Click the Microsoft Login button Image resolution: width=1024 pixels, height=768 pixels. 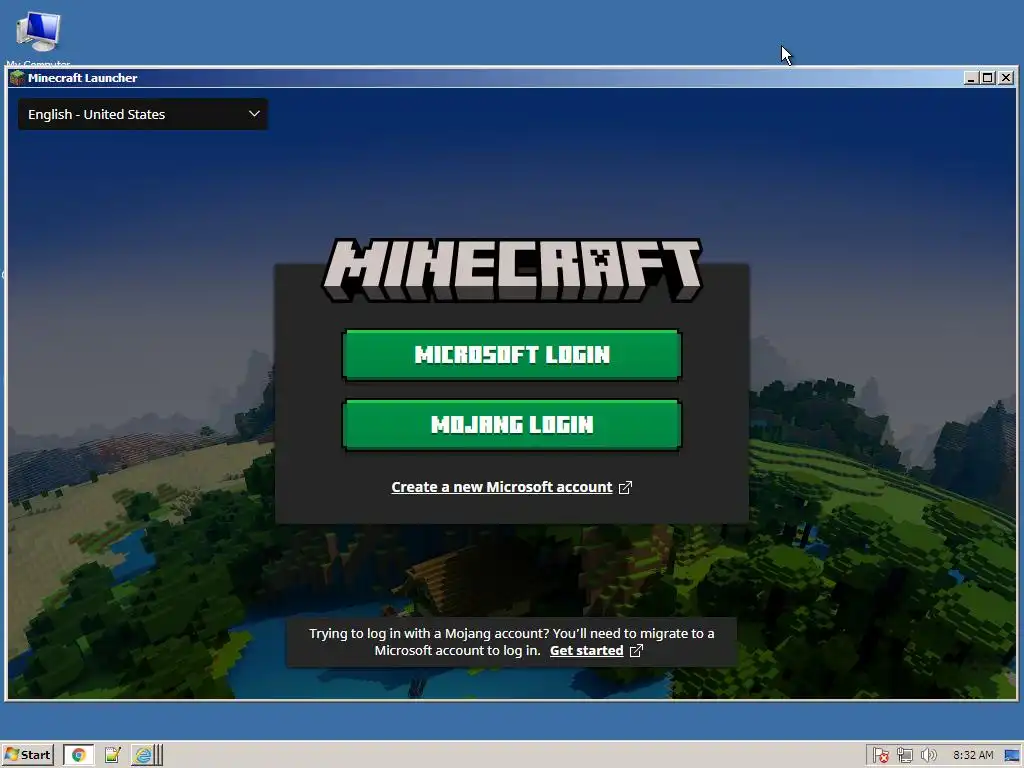pos(512,355)
